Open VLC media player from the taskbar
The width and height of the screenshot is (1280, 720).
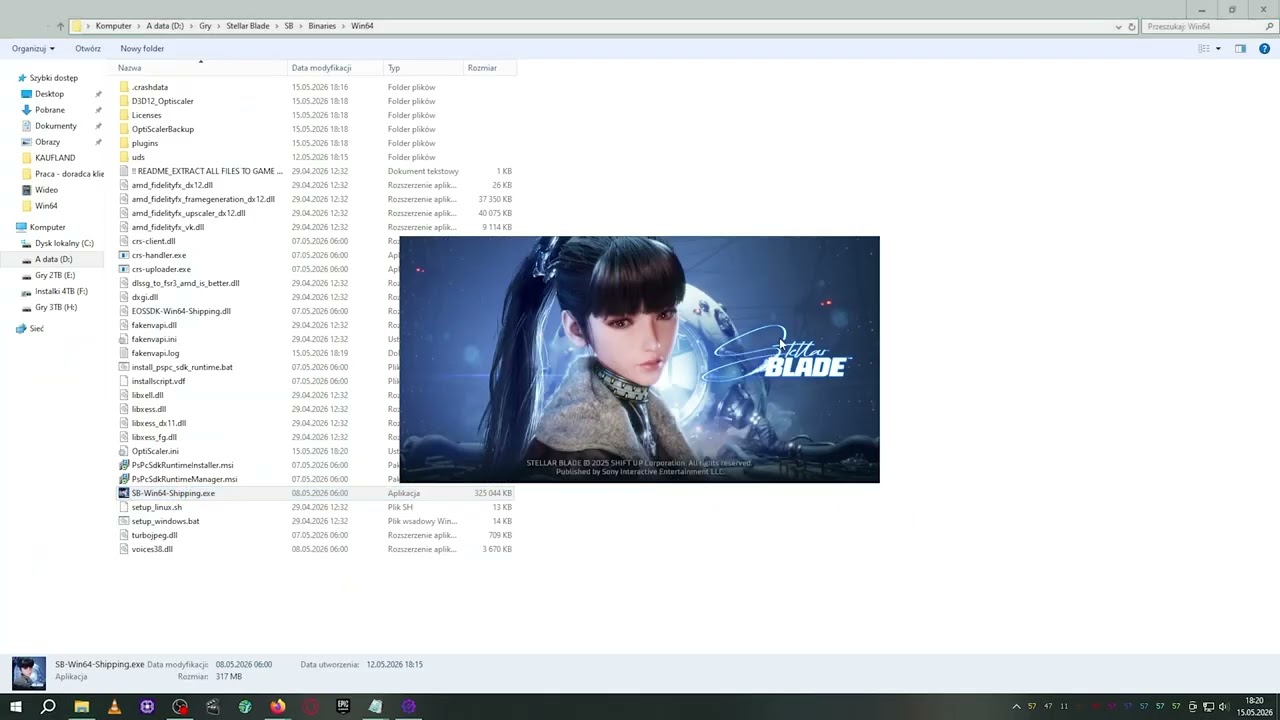click(x=114, y=707)
